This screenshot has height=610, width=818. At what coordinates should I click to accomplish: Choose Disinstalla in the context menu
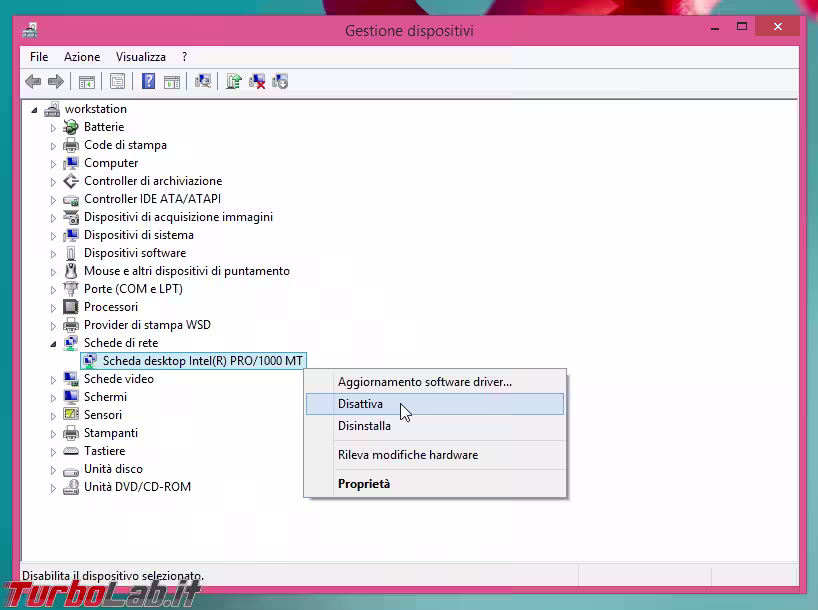coord(435,426)
